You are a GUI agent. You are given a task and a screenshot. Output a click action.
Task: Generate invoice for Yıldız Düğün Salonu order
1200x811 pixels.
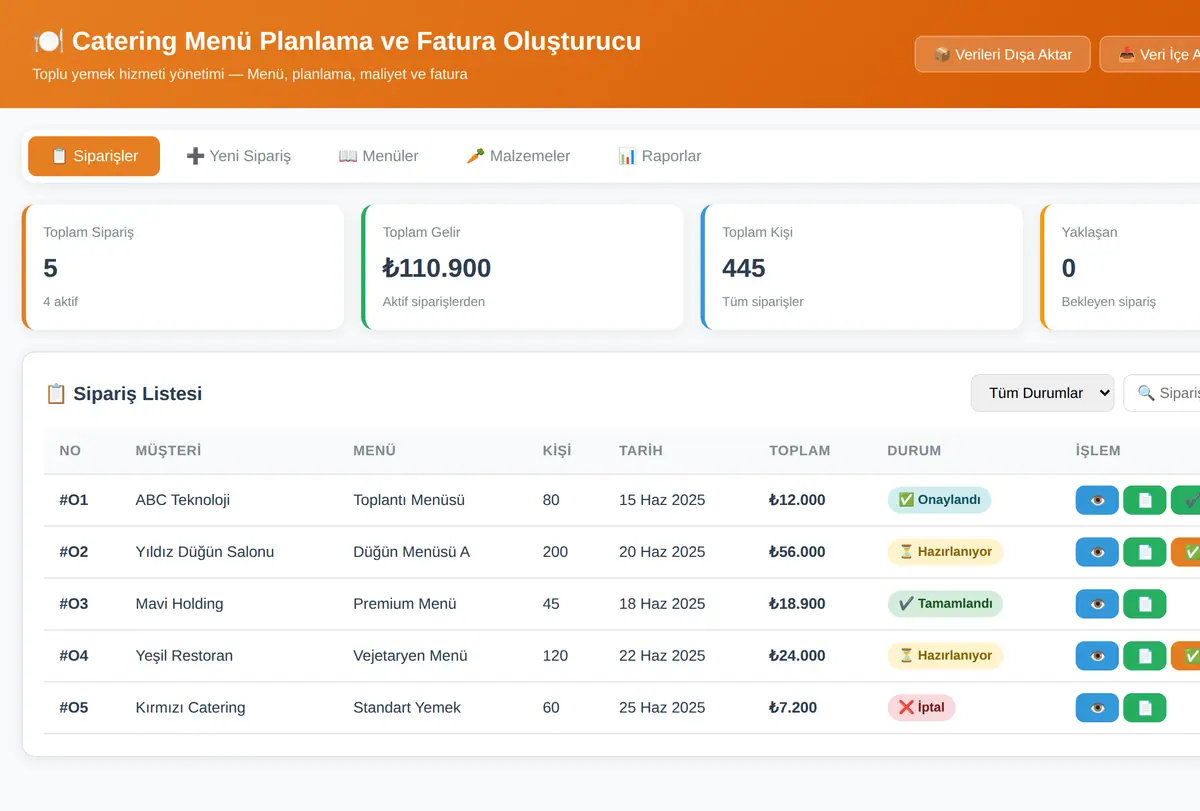pos(1145,552)
